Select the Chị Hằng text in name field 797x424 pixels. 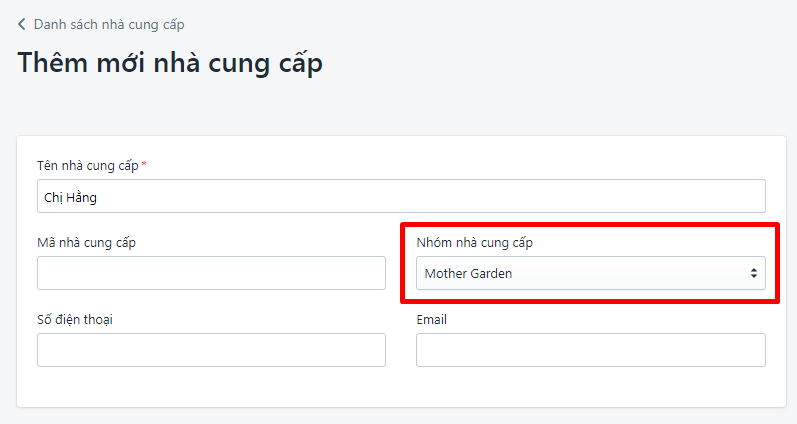70,197
